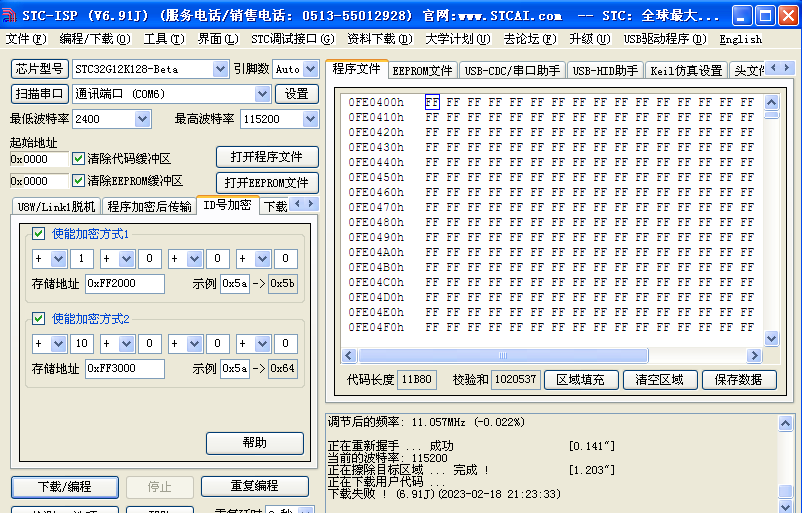Screen dimensions: 802x513
Task: Click log panel vertical scrollbar thumb
Action: pyautogui.click(x=786, y=491)
